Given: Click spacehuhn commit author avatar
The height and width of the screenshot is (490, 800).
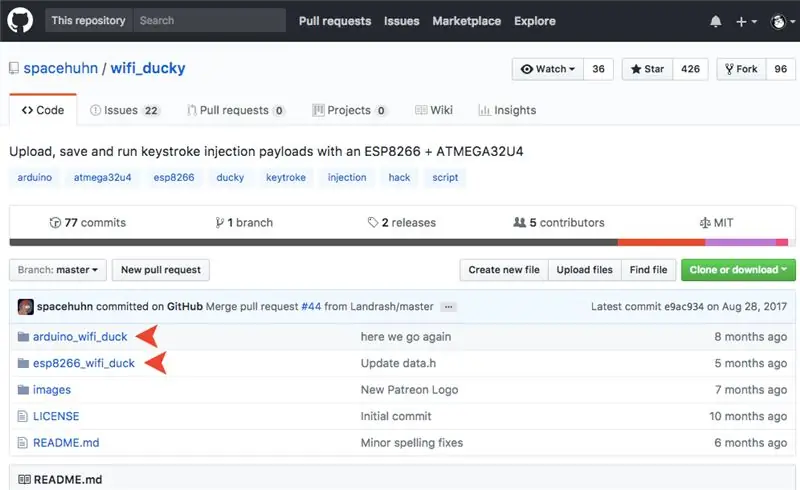Looking at the screenshot, I should pyautogui.click(x=26, y=307).
